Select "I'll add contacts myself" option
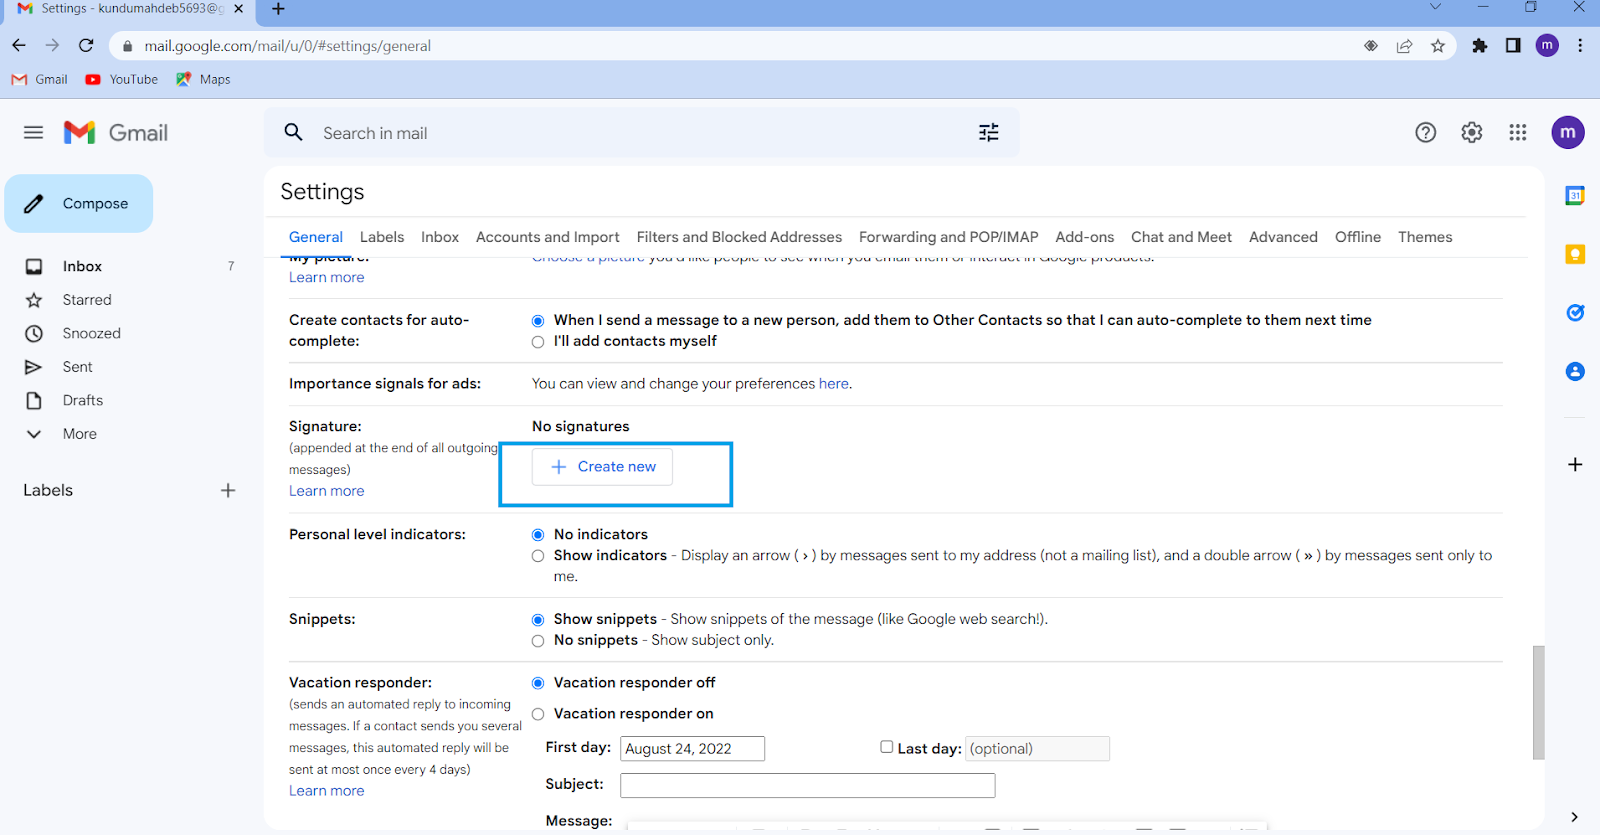Image resolution: width=1600 pixels, height=835 pixels. click(538, 342)
